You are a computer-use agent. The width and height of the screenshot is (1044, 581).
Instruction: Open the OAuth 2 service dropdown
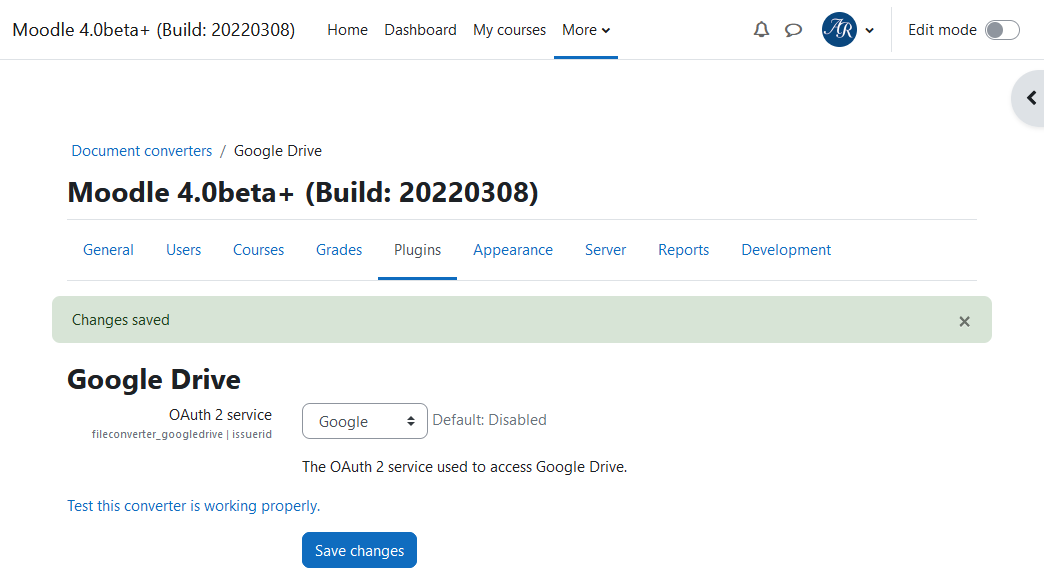tap(365, 421)
